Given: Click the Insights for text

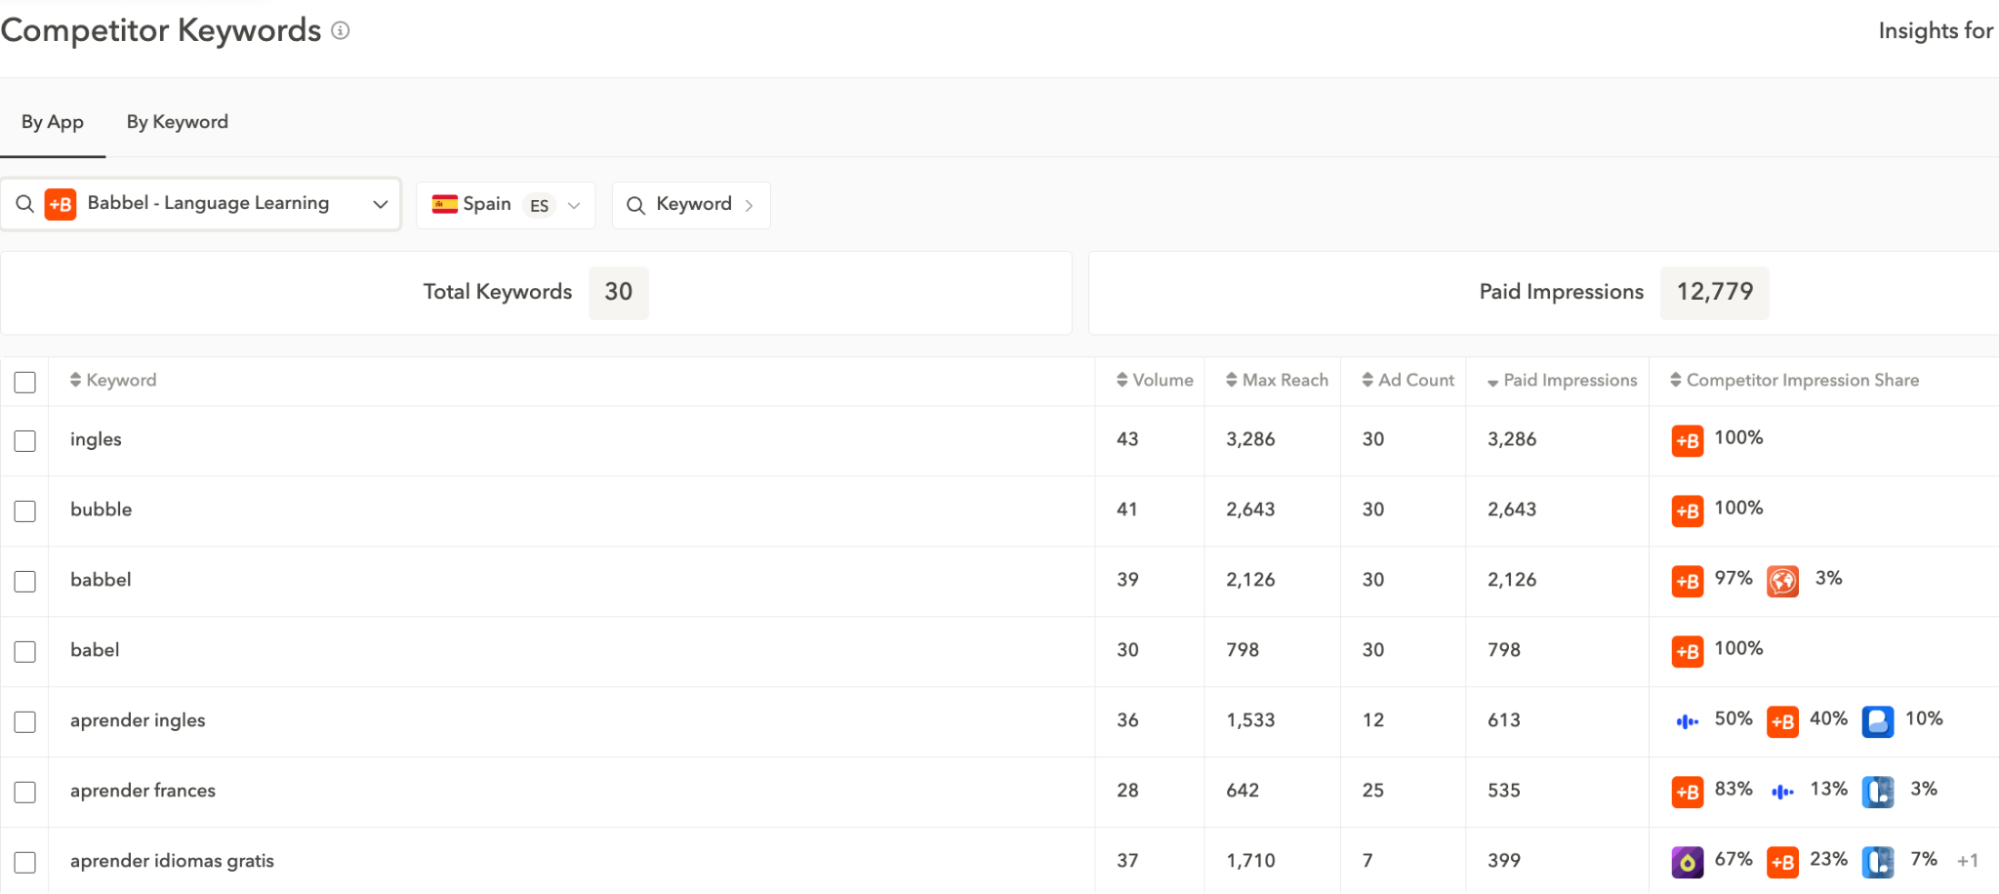Looking at the screenshot, I should pyautogui.click(x=1936, y=31).
